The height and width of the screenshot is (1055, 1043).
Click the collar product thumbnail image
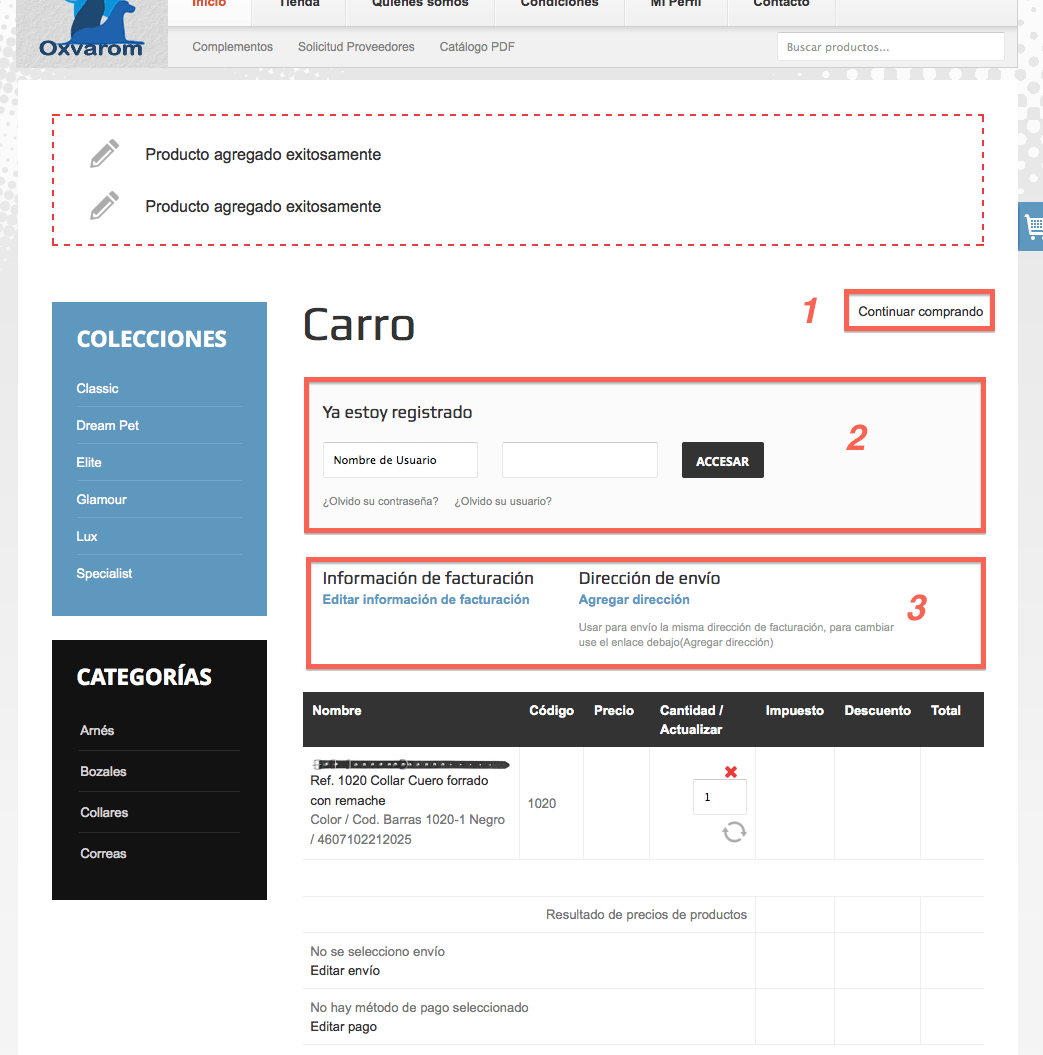(x=410, y=764)
